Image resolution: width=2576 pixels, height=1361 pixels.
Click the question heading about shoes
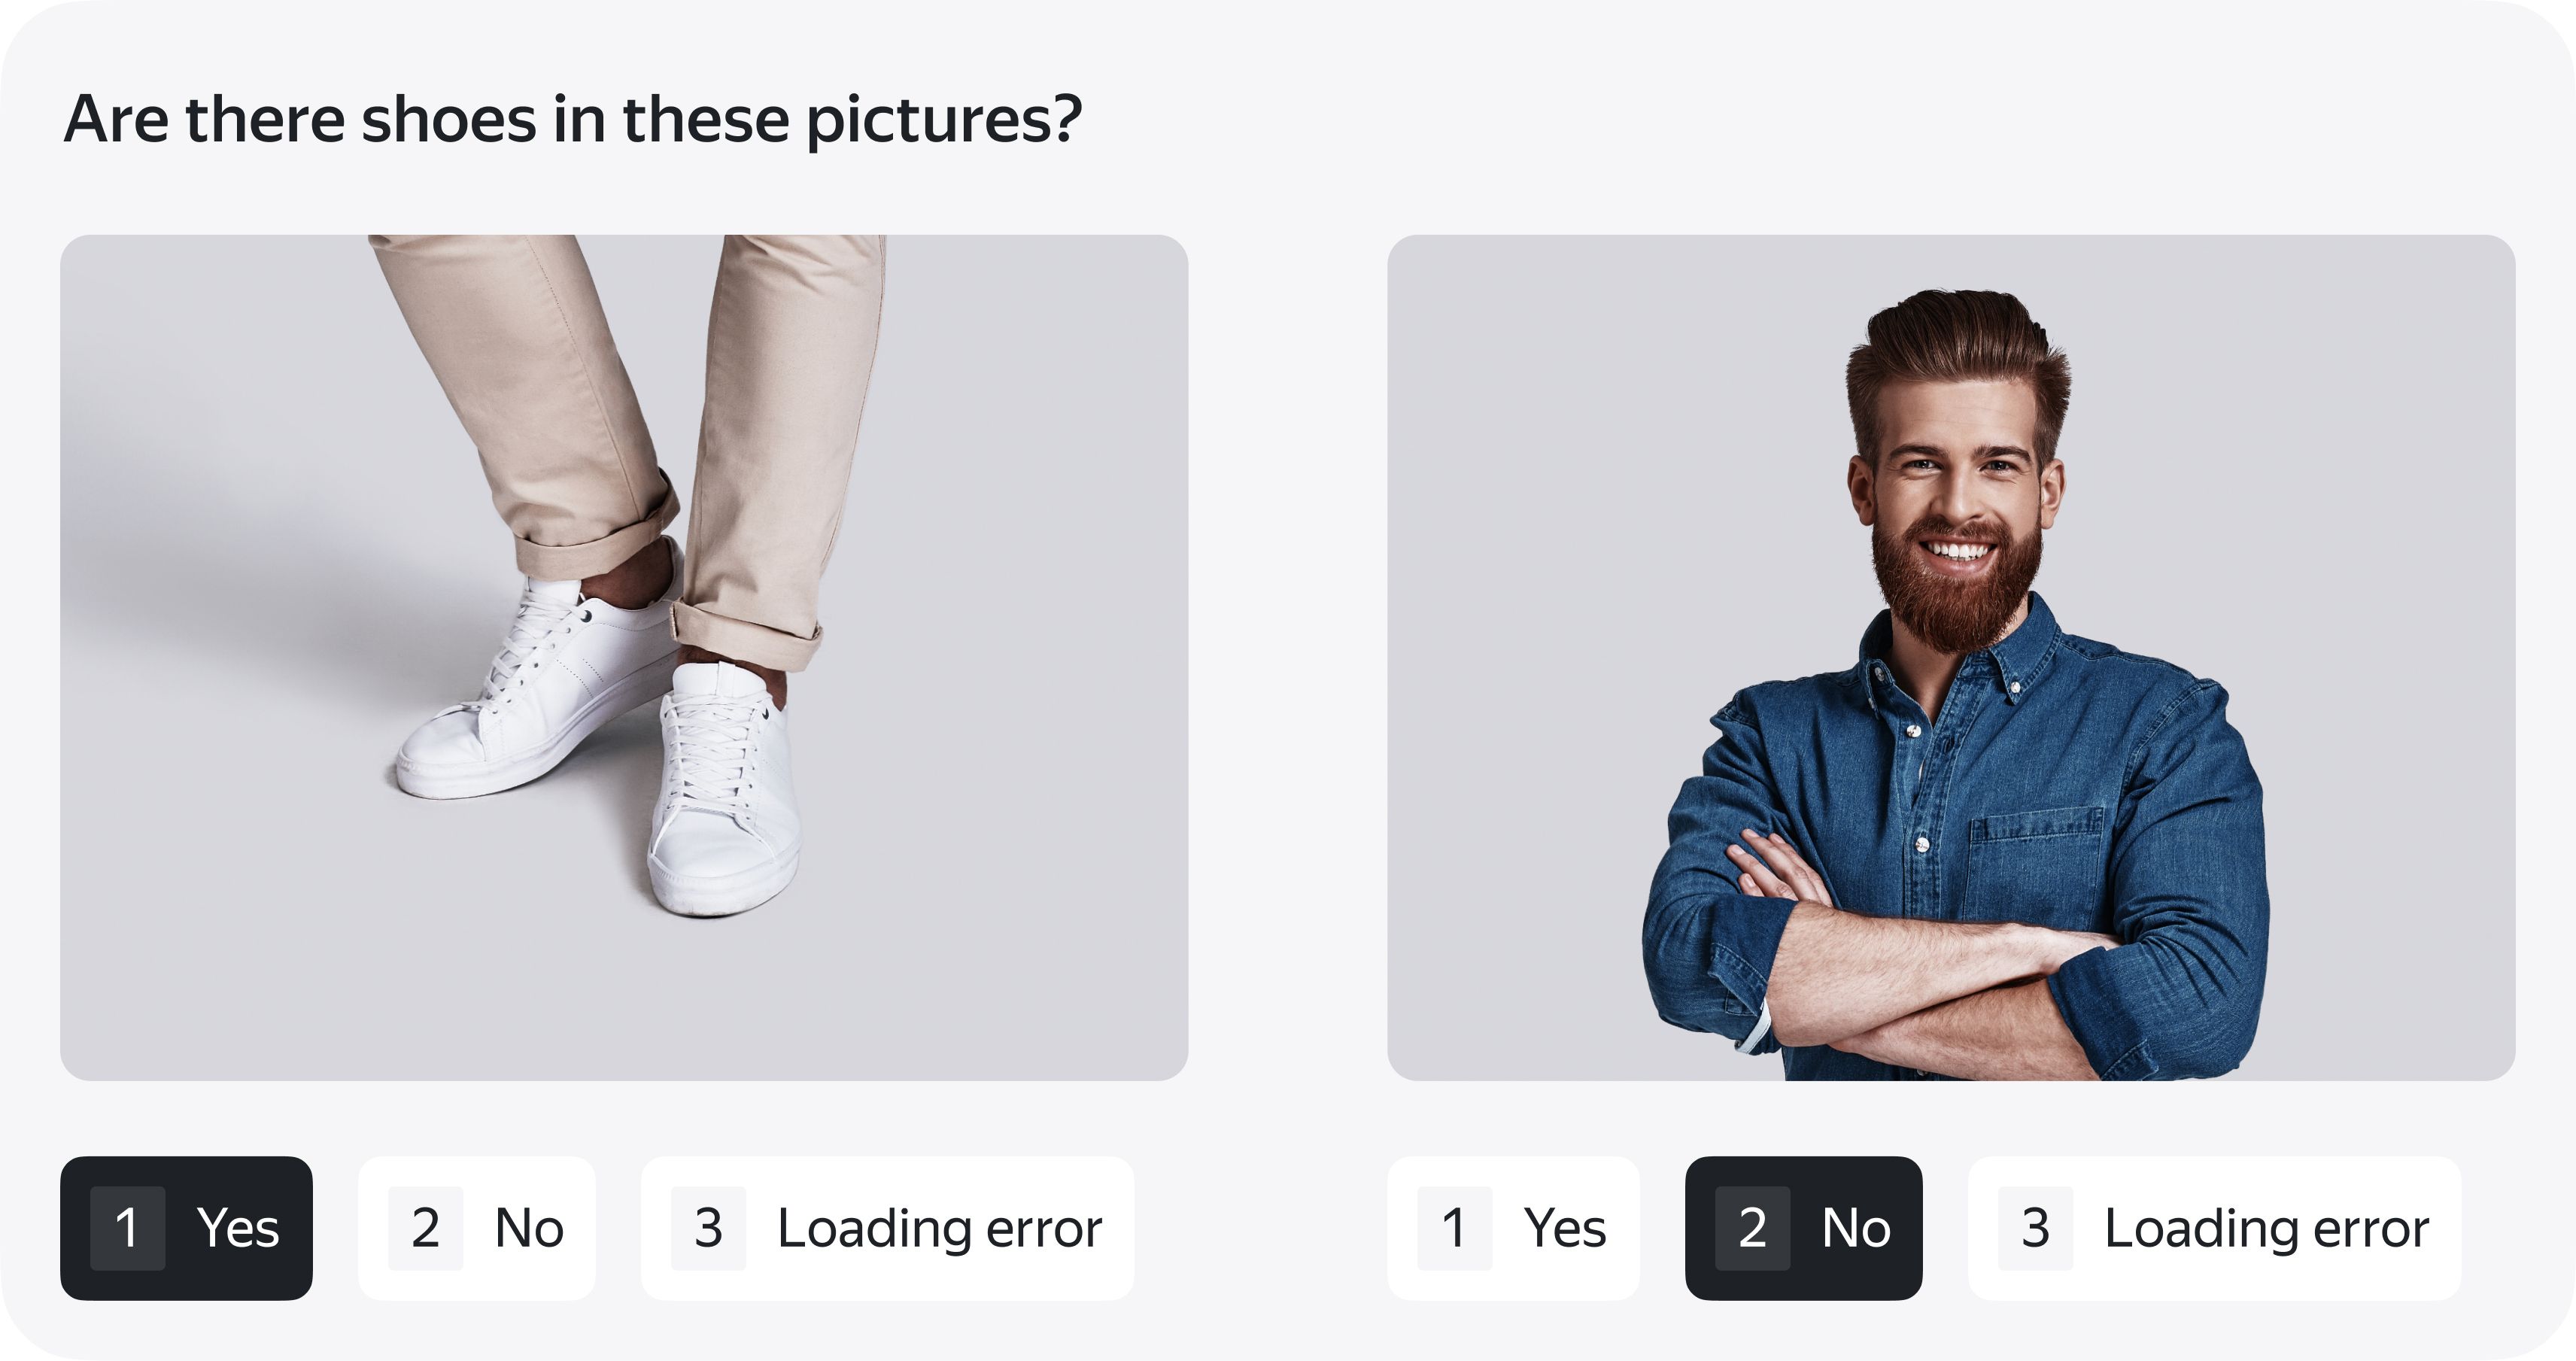pyautogui.click(x=573, y=120)
